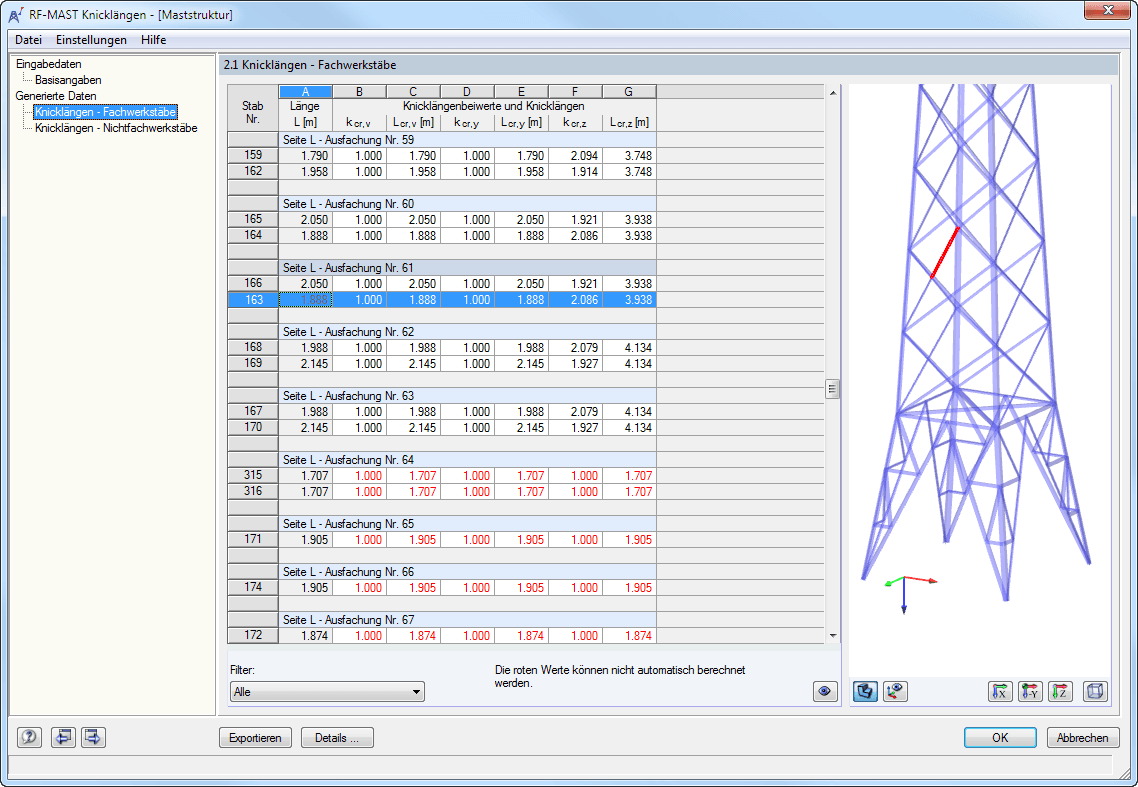Toggle the eye view mode button beside the table
This screenshot has height=787, width=1138.
[x=825, y=691]
